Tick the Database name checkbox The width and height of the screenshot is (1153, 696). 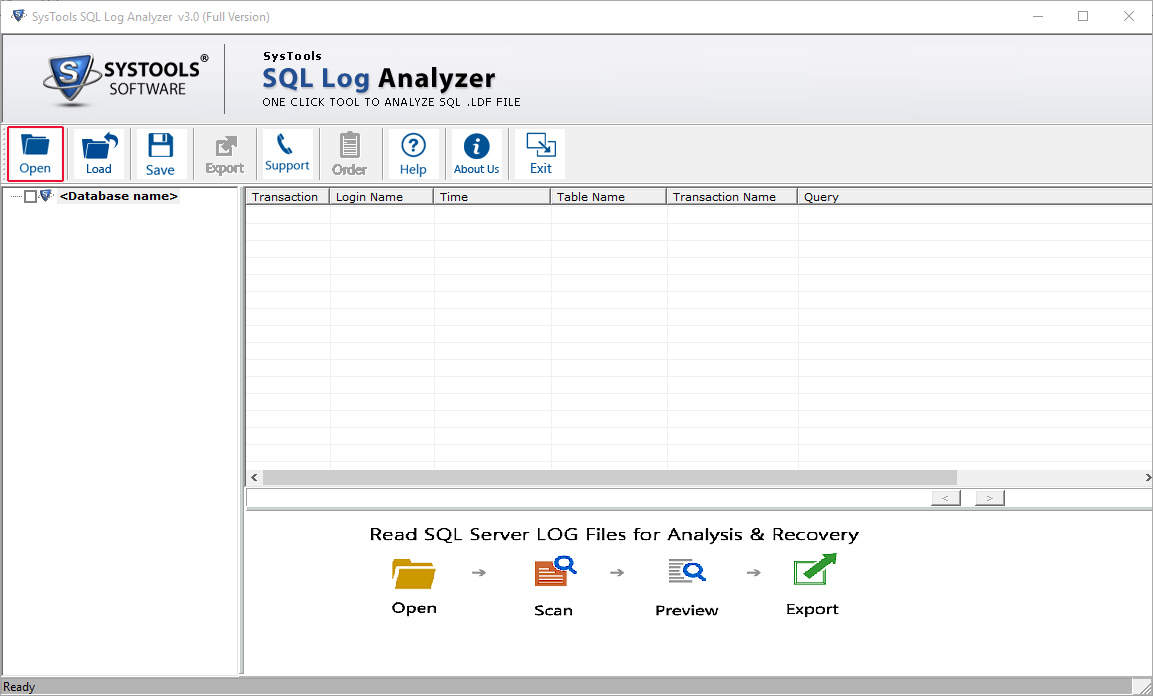(x=30, y=196)
